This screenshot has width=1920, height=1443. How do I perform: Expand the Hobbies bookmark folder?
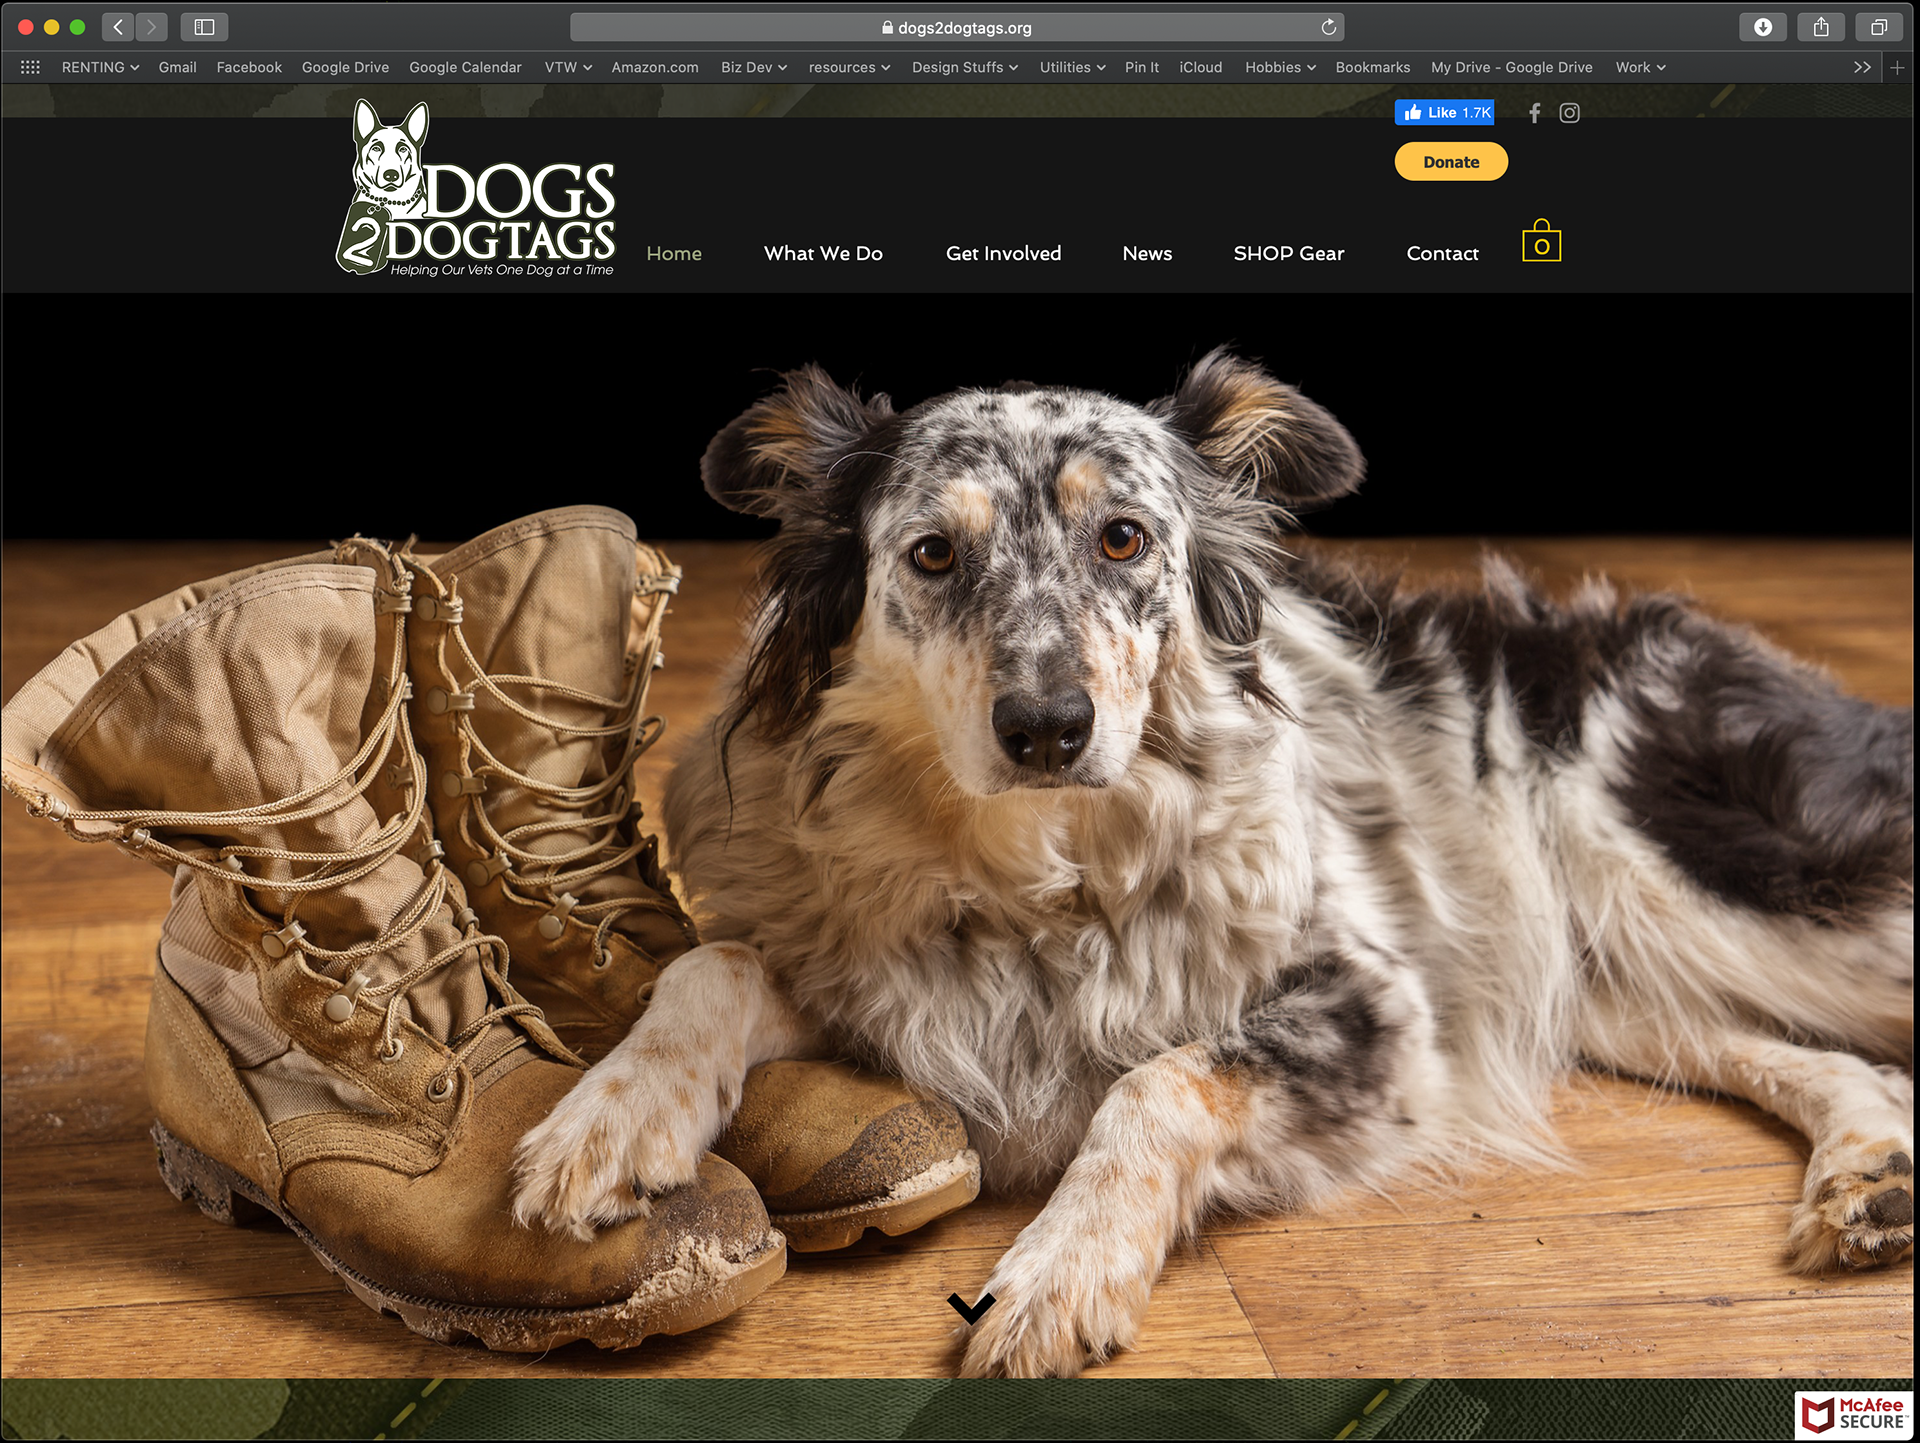tap(1279, 67)
